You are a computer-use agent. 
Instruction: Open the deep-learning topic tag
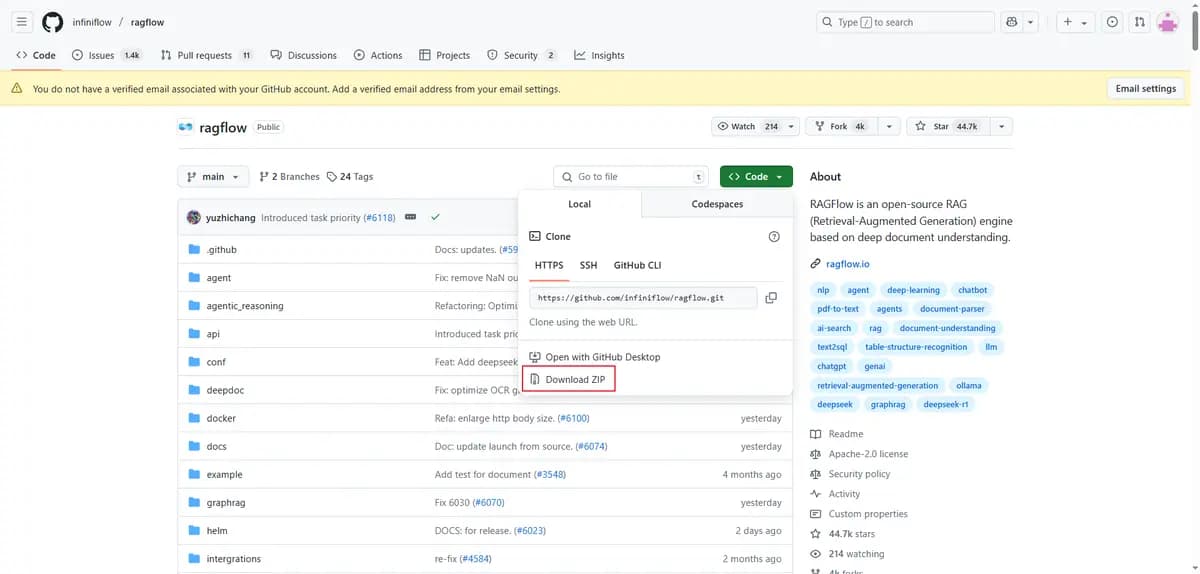pos(913,290)
